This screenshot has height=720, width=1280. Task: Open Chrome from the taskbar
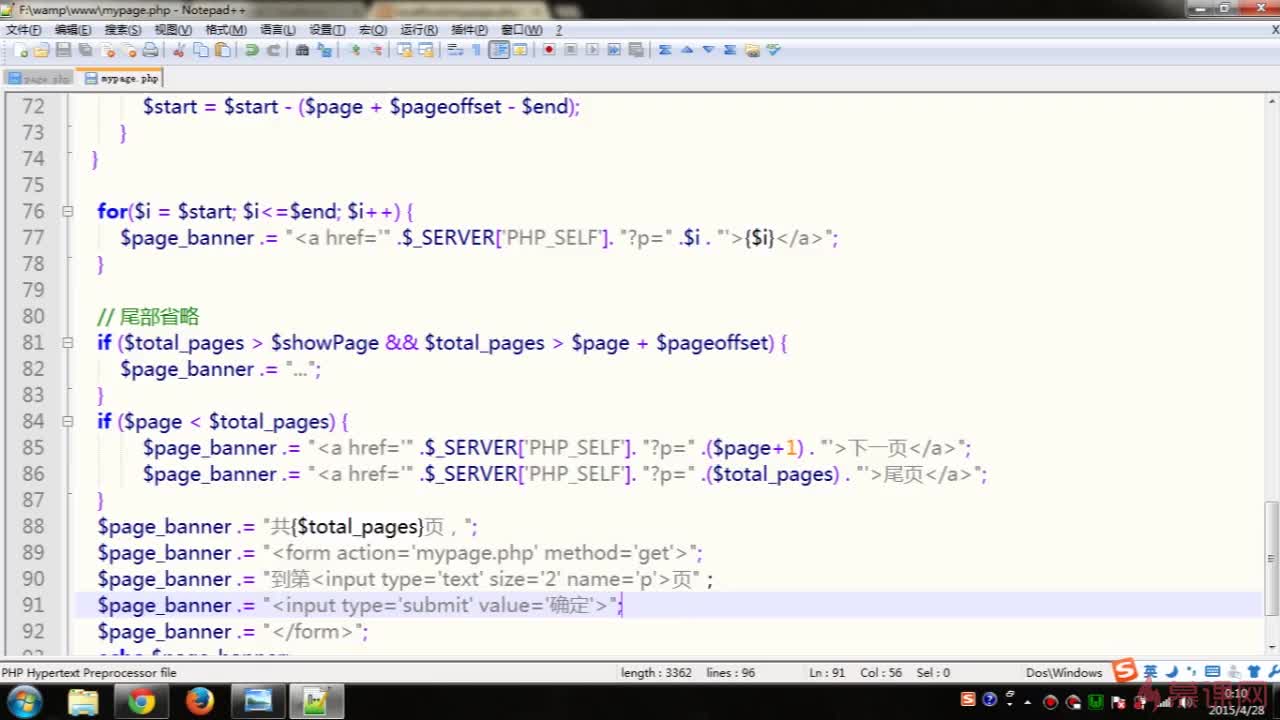(141, 702)
